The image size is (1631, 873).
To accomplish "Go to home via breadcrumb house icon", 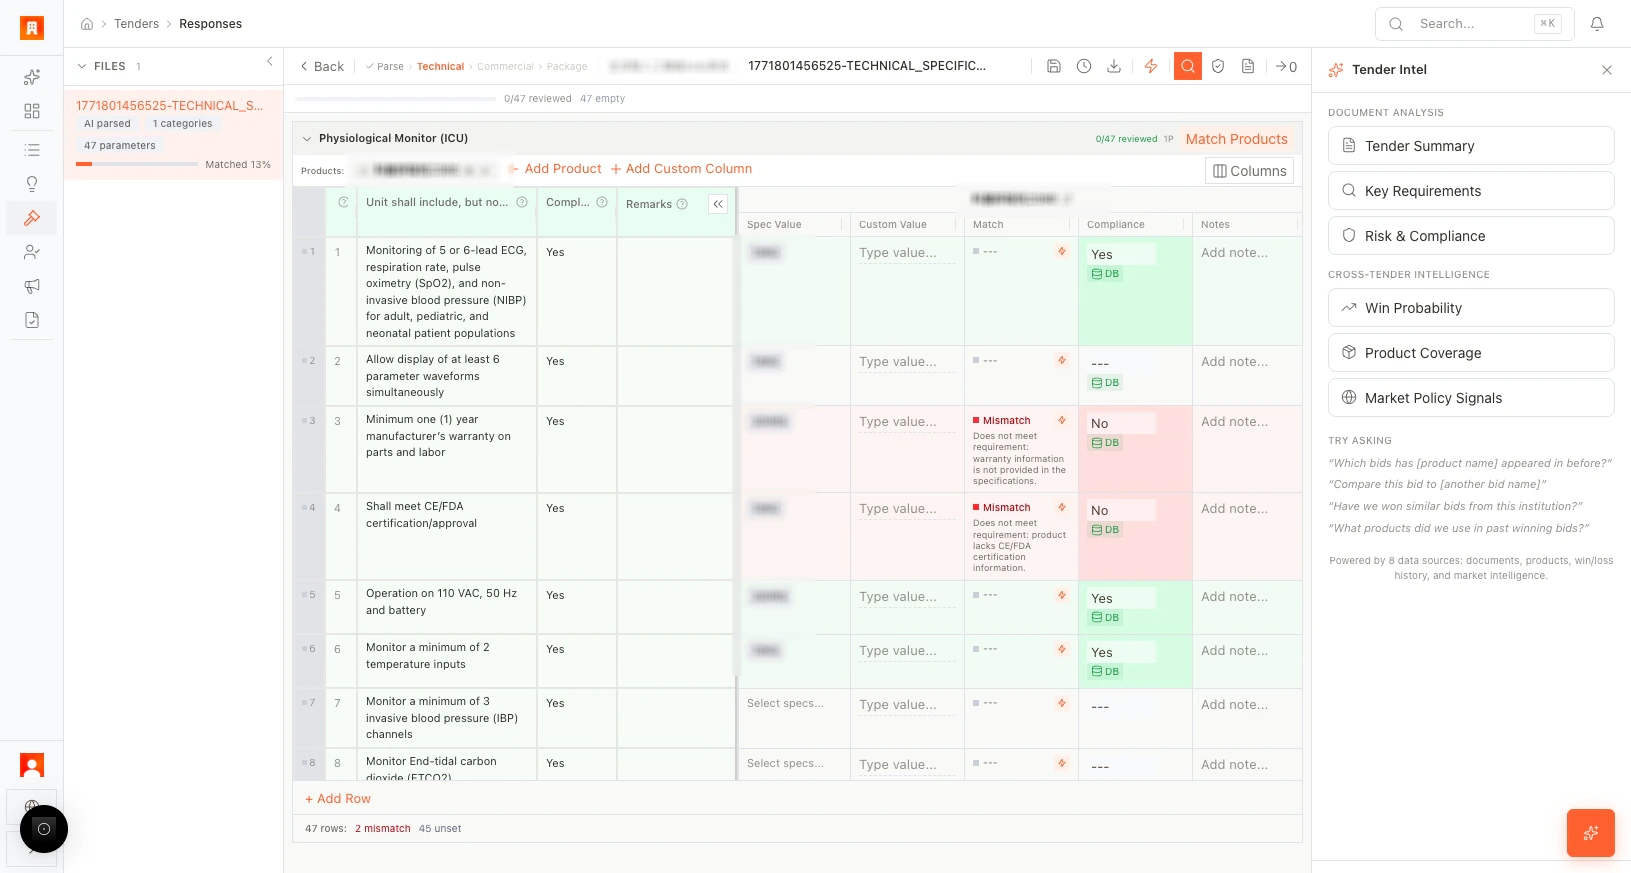I will click(87, 24).
